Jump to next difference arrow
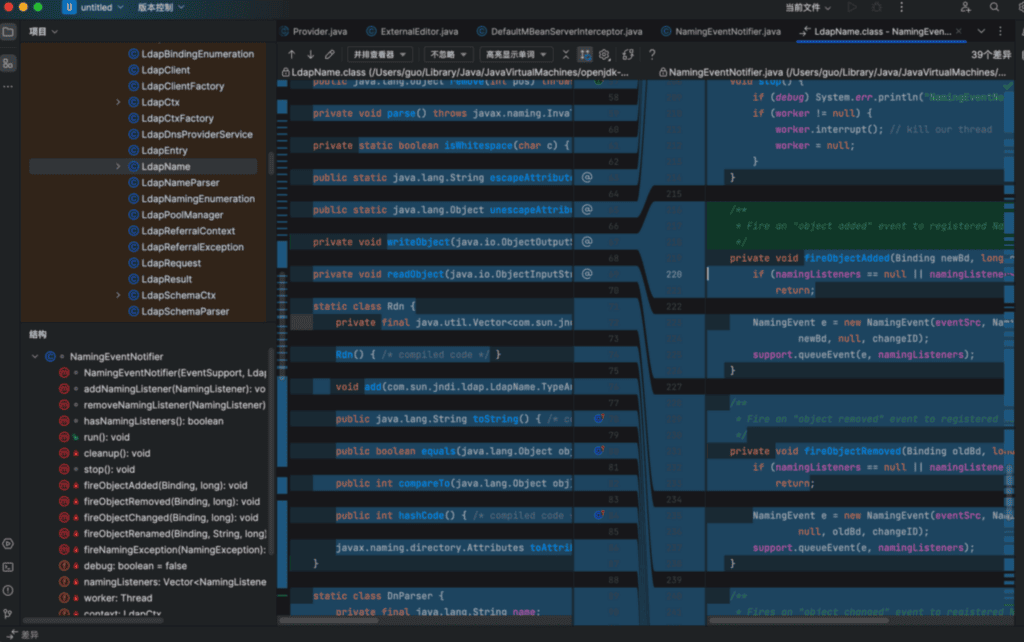The width and height of the screenshot is (1024, 642). (x=310, y=54)
